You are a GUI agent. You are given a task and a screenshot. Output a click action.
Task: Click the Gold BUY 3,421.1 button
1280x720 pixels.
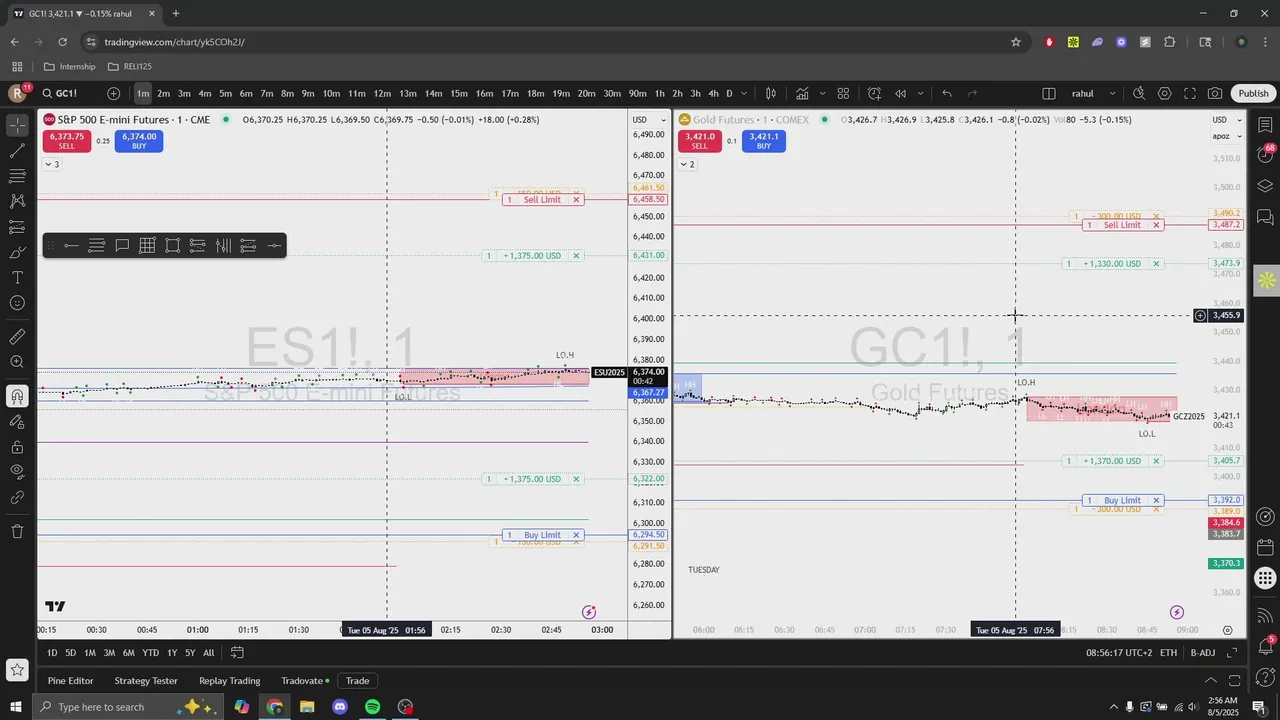[x=763, y=141]
